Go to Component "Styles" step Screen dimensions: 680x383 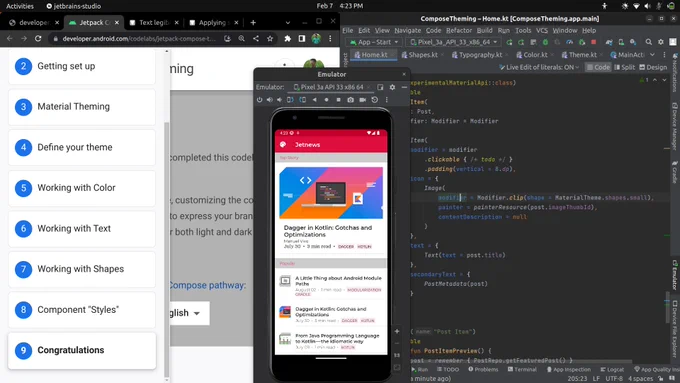tap(82, 310)
